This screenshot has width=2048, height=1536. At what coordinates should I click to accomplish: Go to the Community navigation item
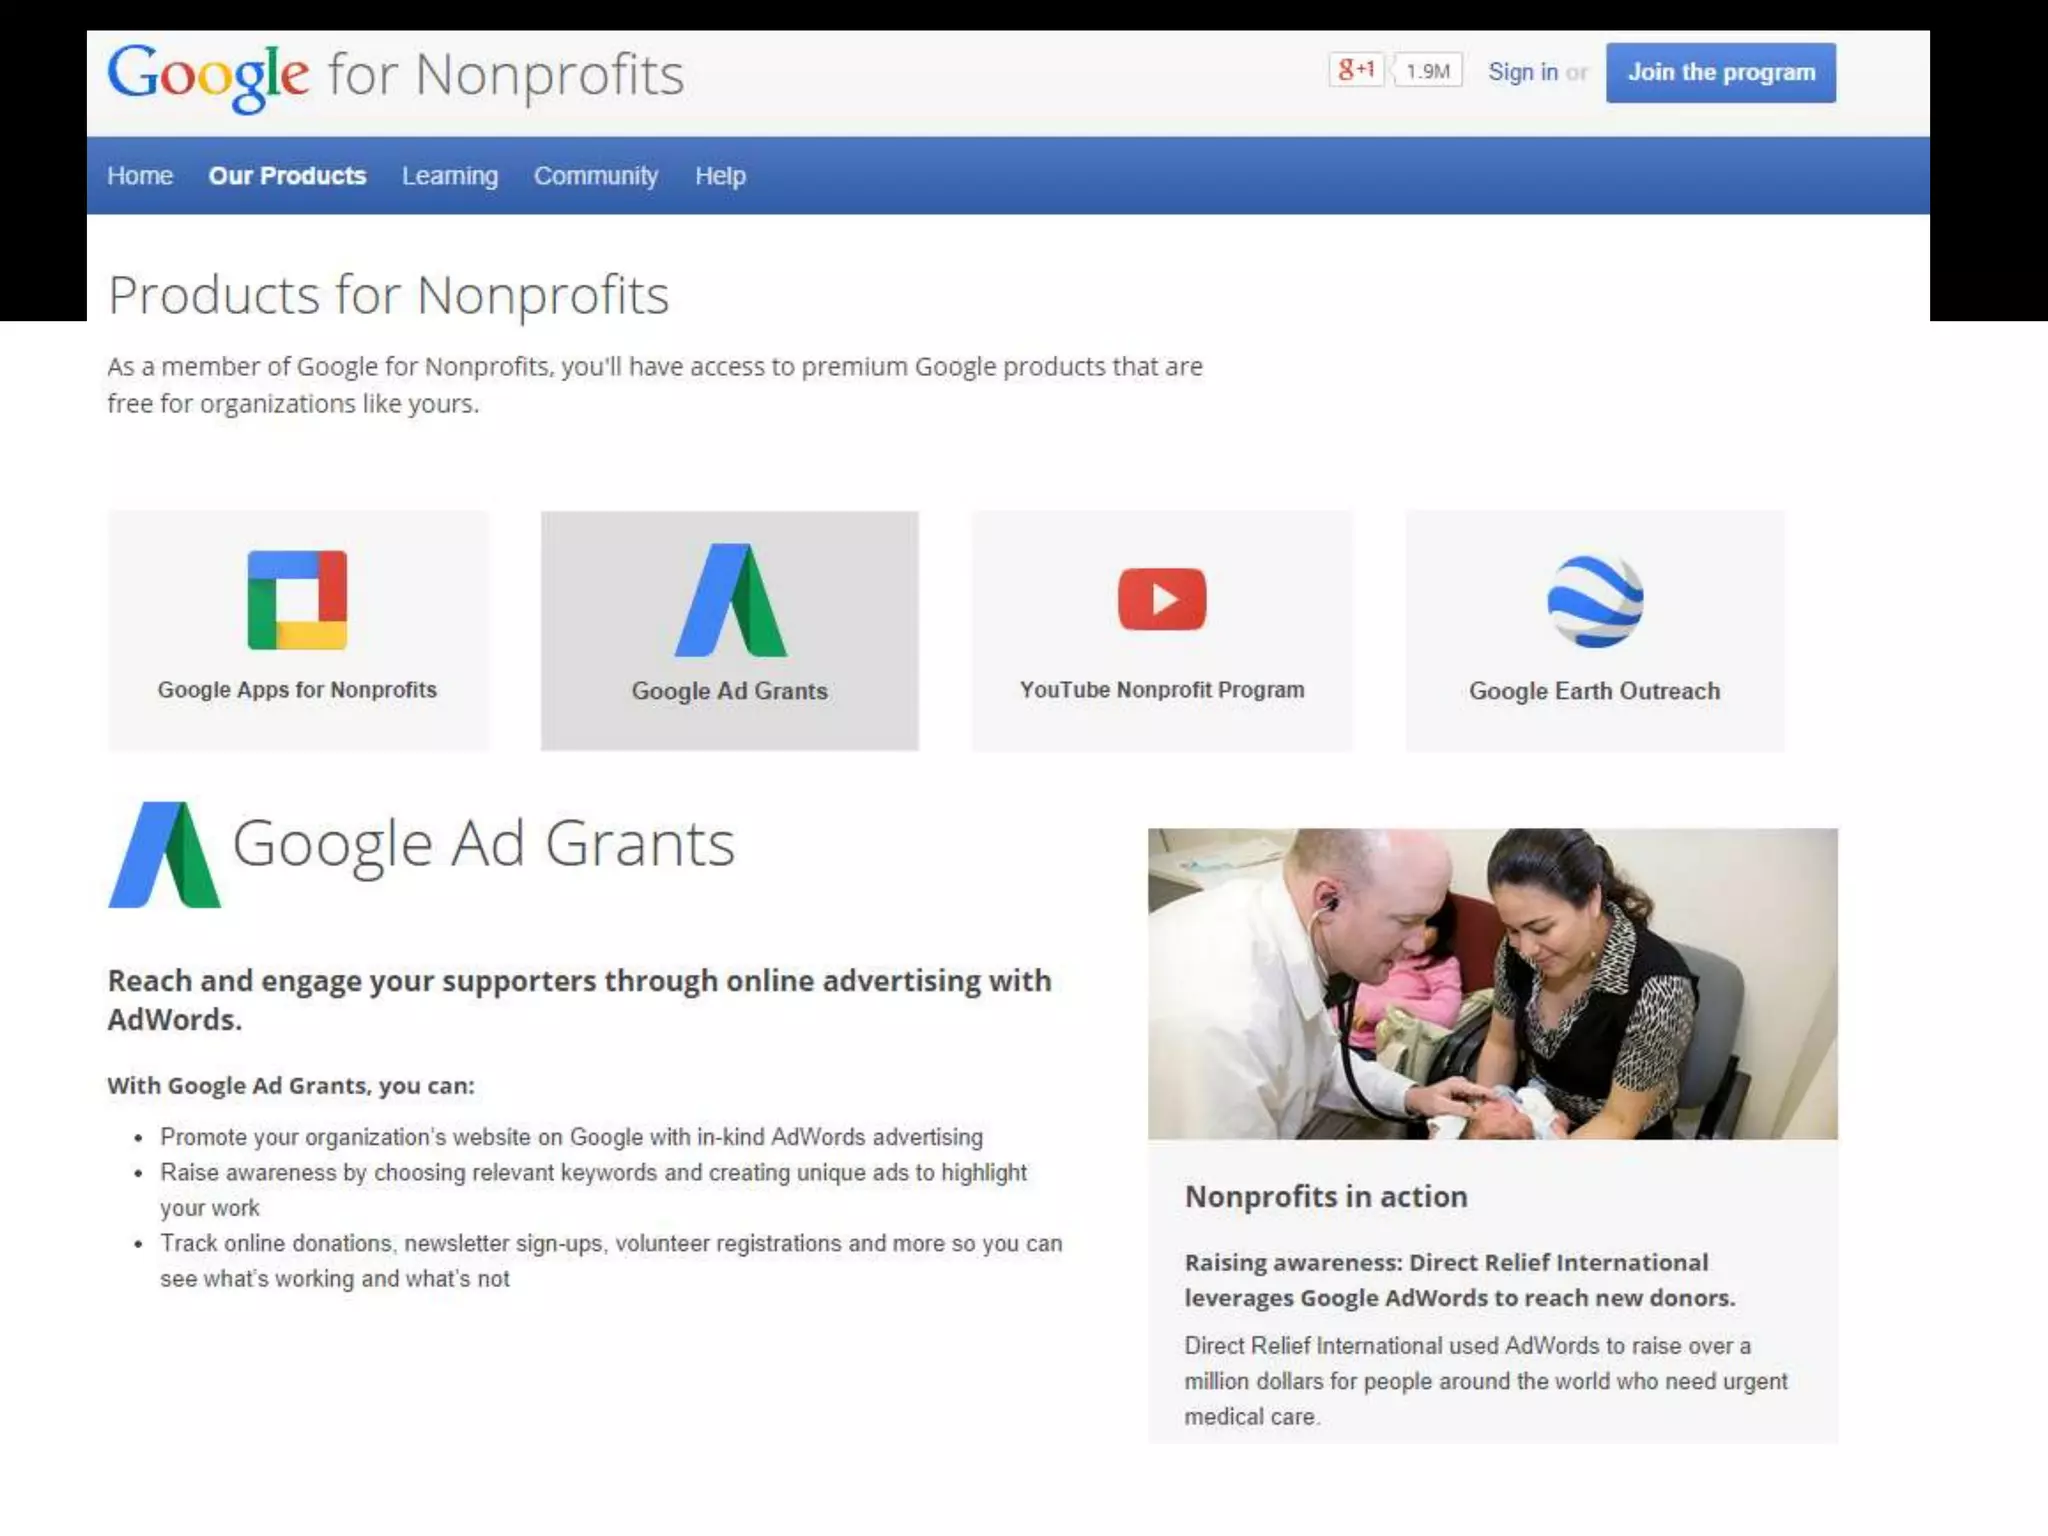(595, 176)
